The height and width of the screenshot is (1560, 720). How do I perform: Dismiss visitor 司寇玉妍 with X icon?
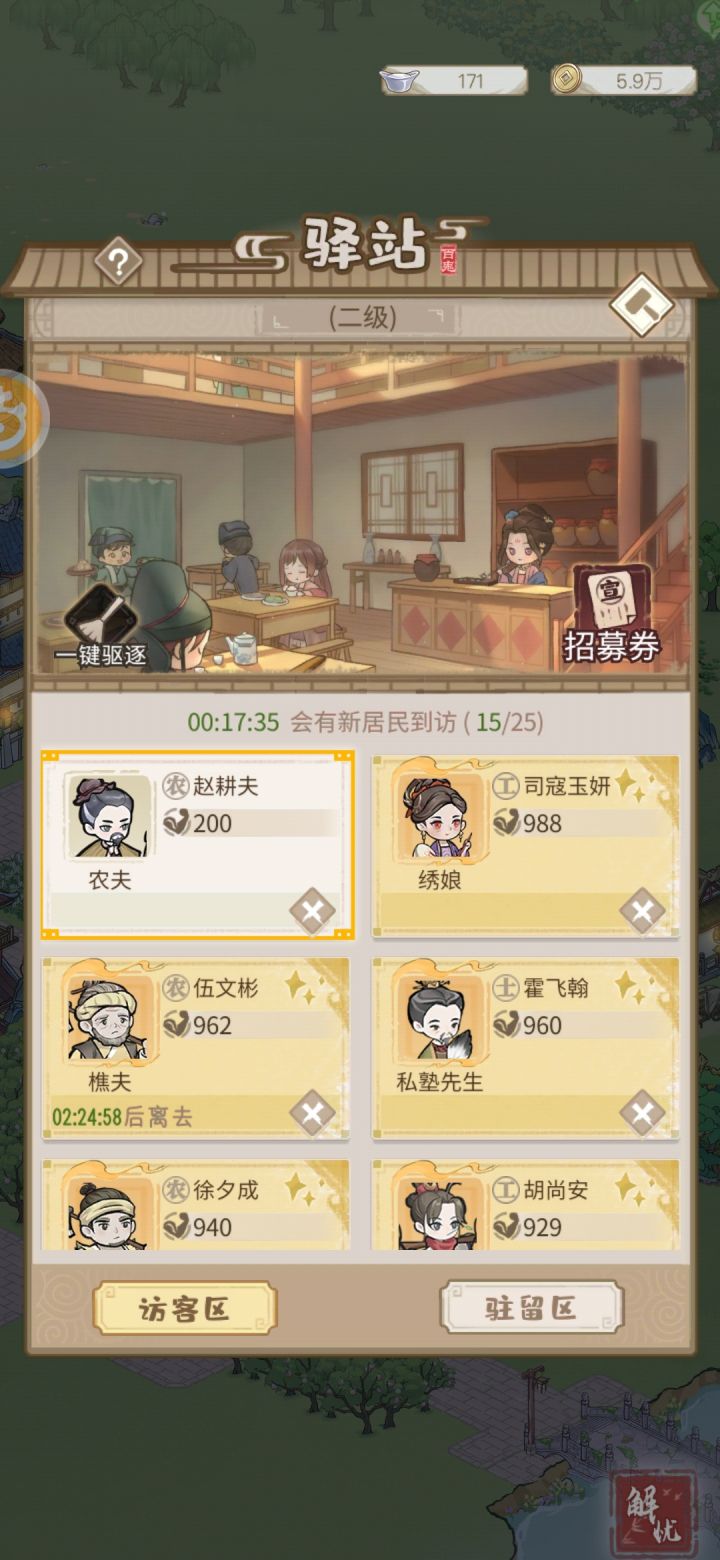(642, 911)
